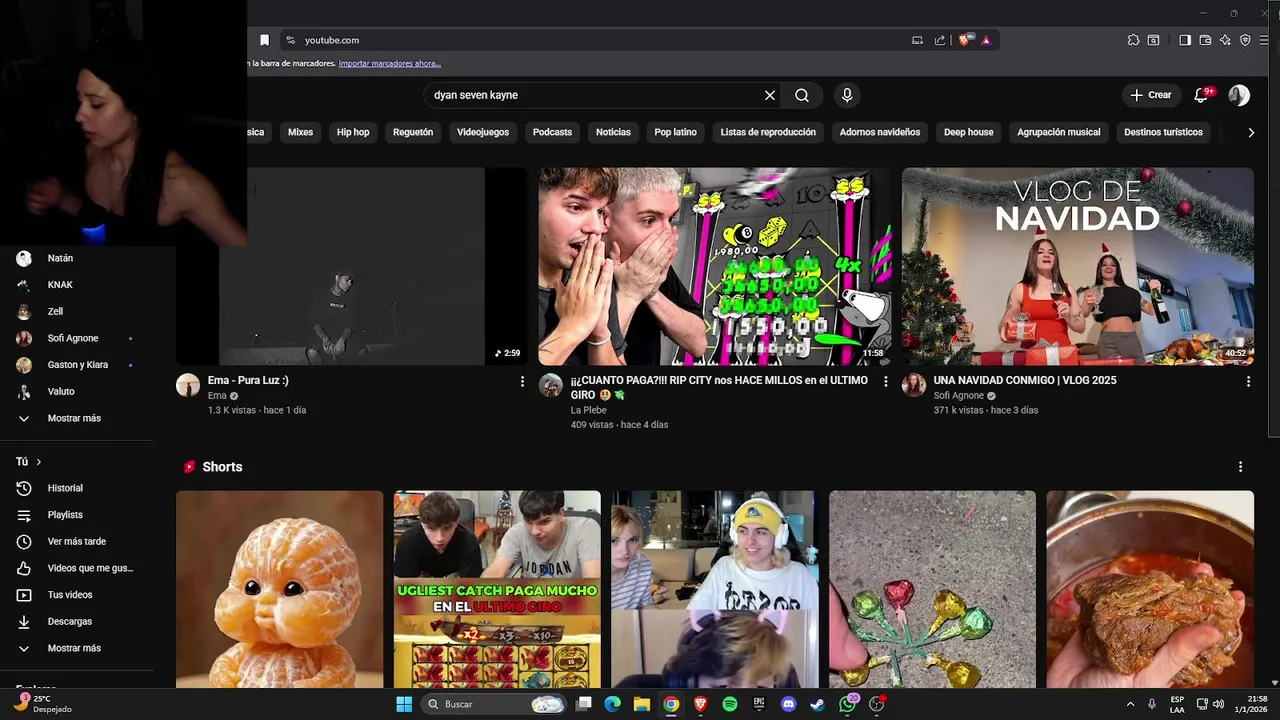
Task: Open the Leo AI sparkle icon
Action: [x=1225, y=40]
